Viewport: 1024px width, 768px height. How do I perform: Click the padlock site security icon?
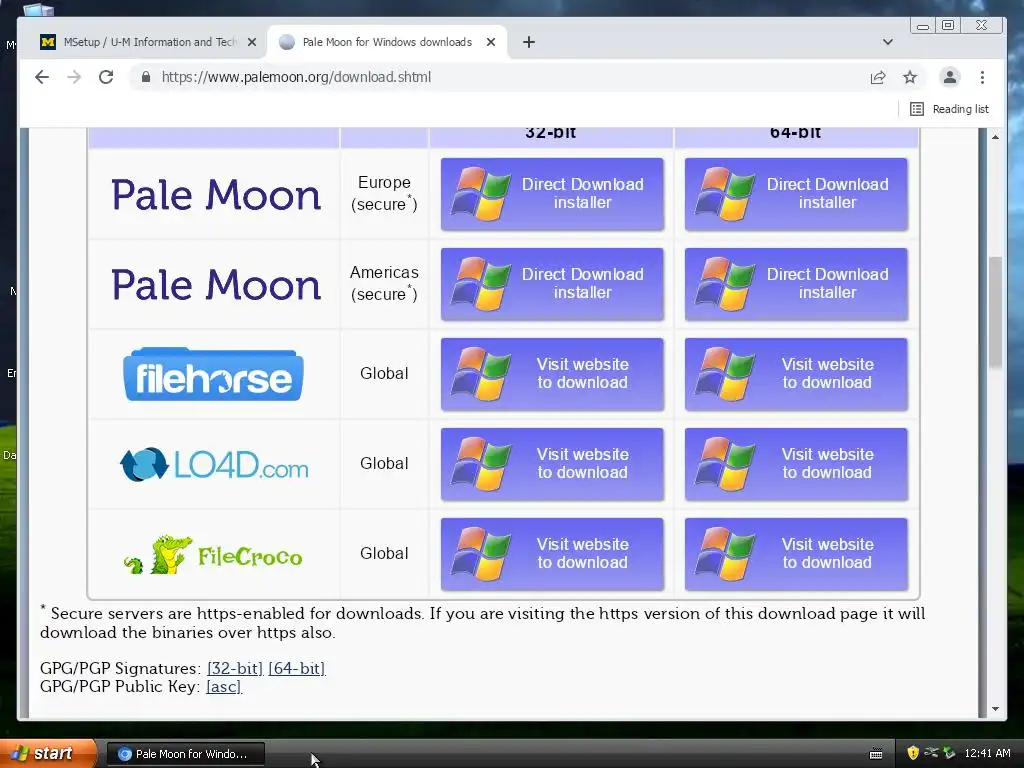pos(146,77)
